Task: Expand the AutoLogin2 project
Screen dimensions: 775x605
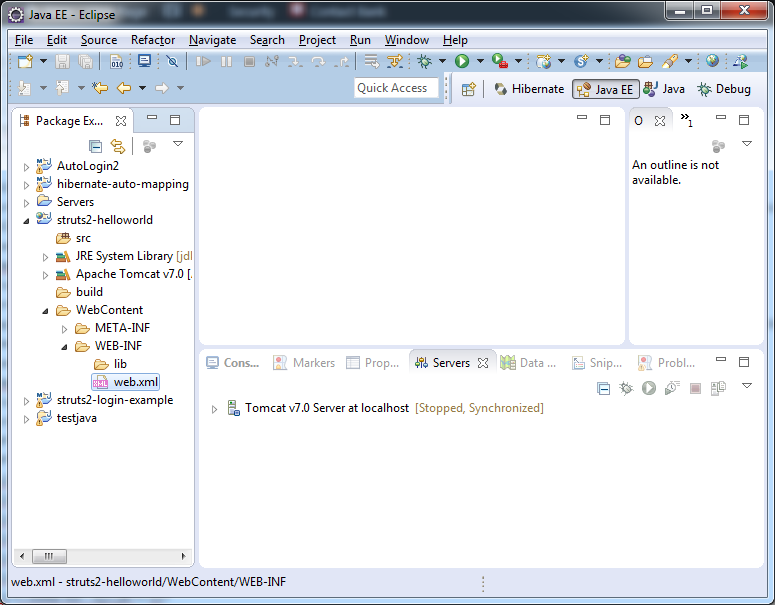Action: click(26, 167)
